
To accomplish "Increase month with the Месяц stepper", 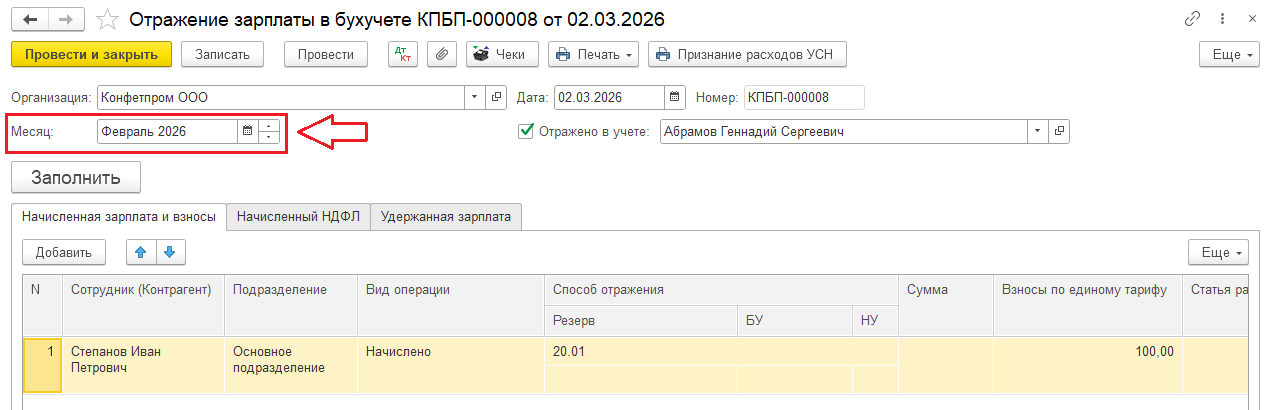I will click(x=269, y=126).
